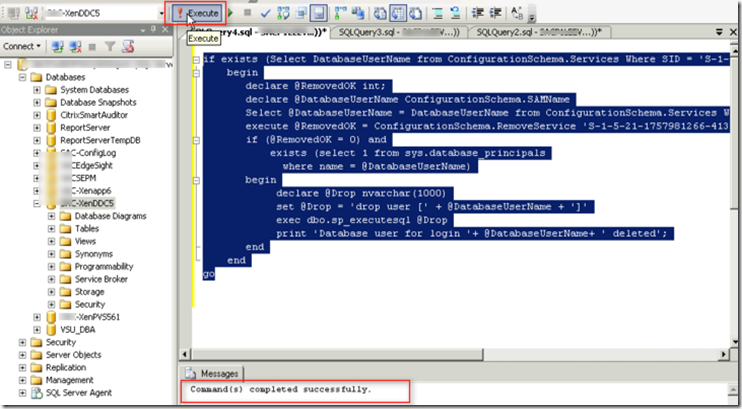Open the available databases dropdown

[161, 14]
